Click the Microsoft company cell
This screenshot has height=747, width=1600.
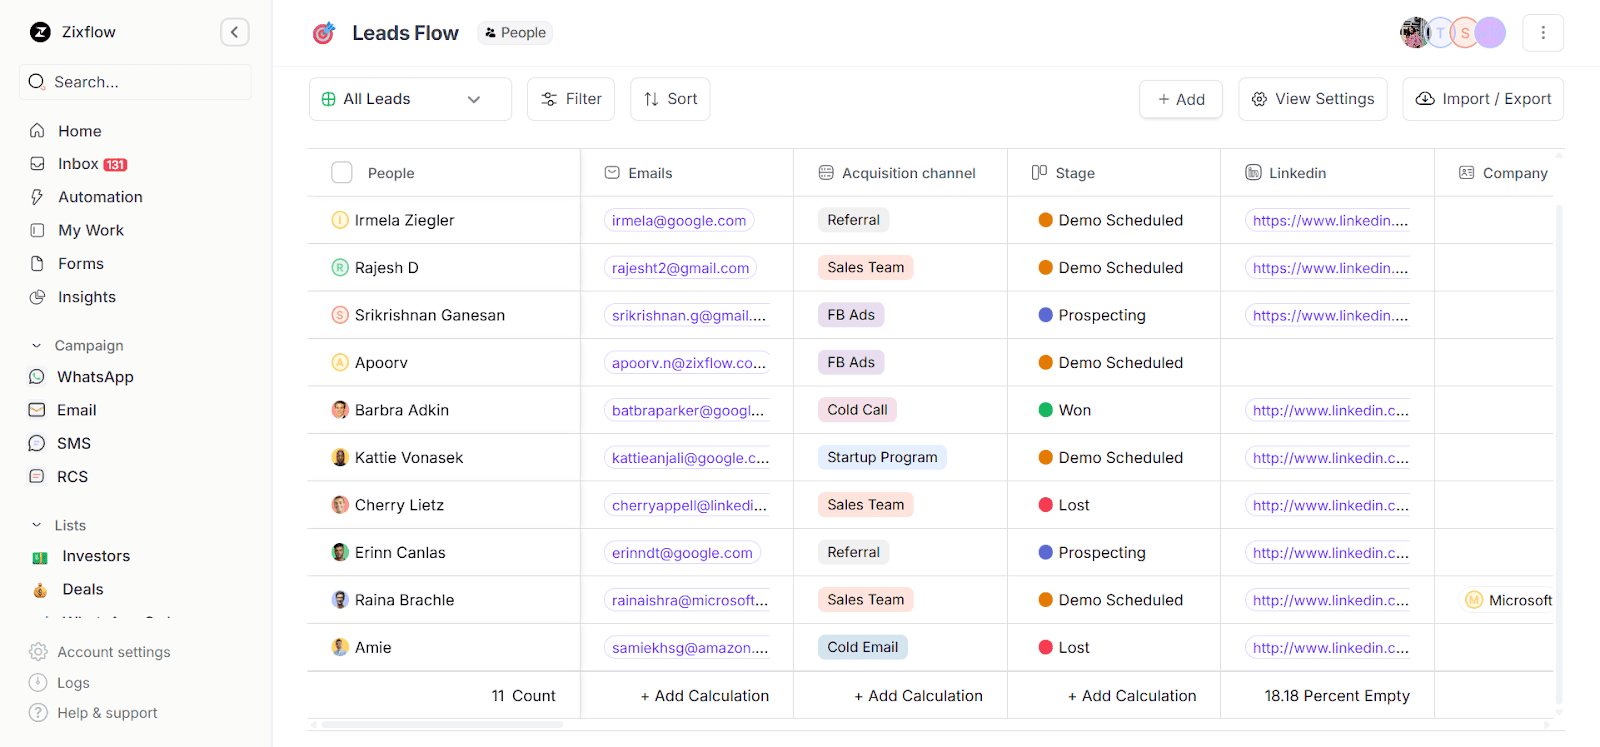click(x=1509, y=600)
